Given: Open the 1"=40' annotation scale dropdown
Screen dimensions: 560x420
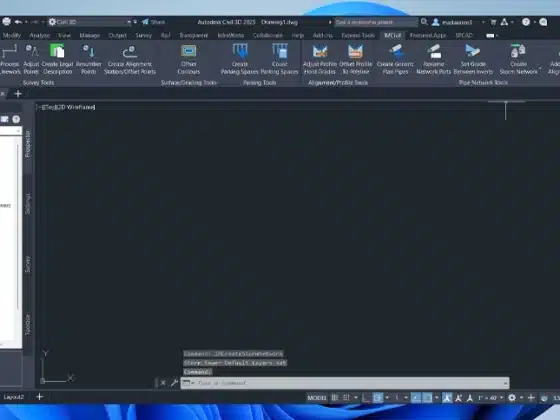Looking at the screenshot, I should pyautogui.click(x=491, y=398).
